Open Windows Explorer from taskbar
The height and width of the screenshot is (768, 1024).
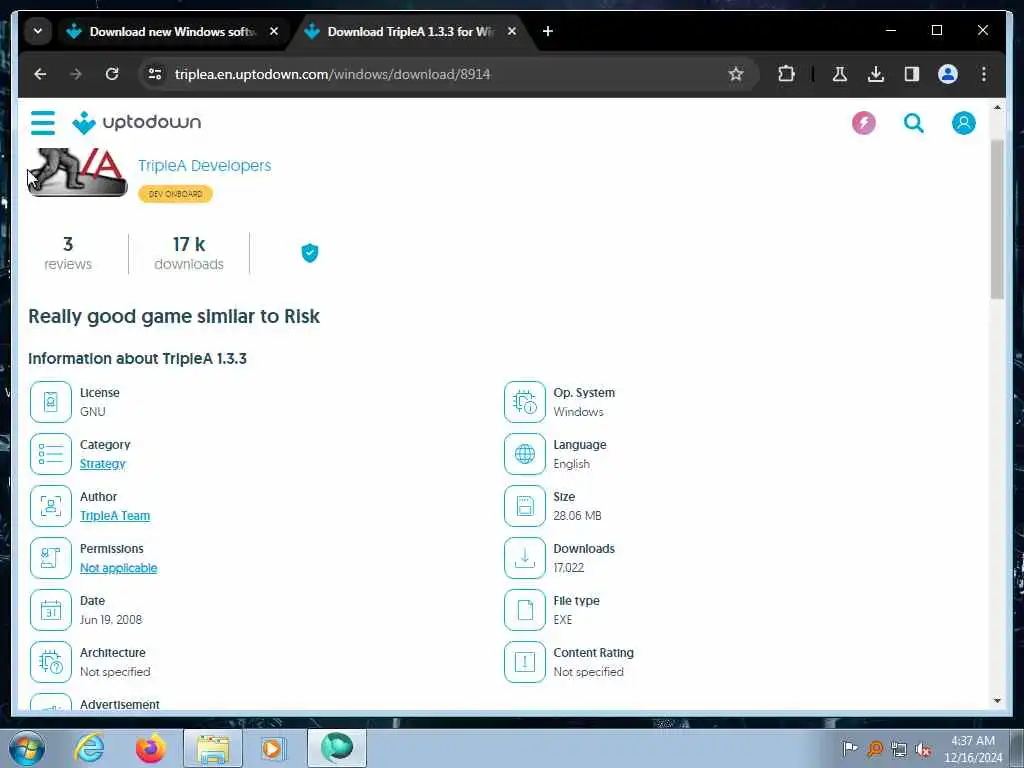[x=213, y=748]
